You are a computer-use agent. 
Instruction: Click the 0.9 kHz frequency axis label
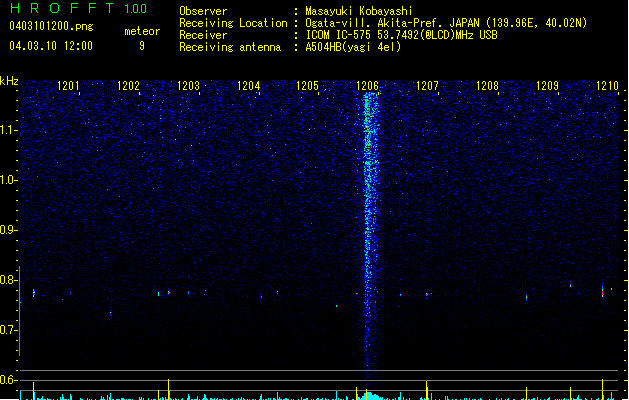click(8, 230)
